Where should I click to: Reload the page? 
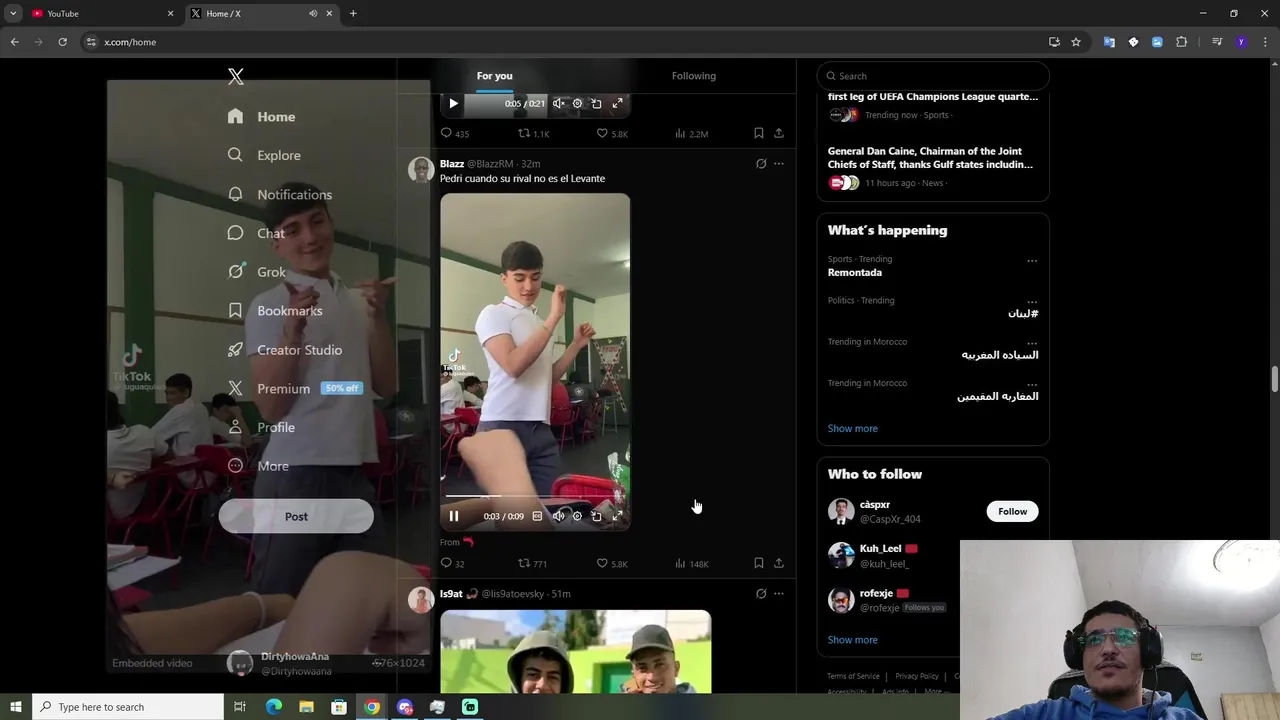click(62, 42)
